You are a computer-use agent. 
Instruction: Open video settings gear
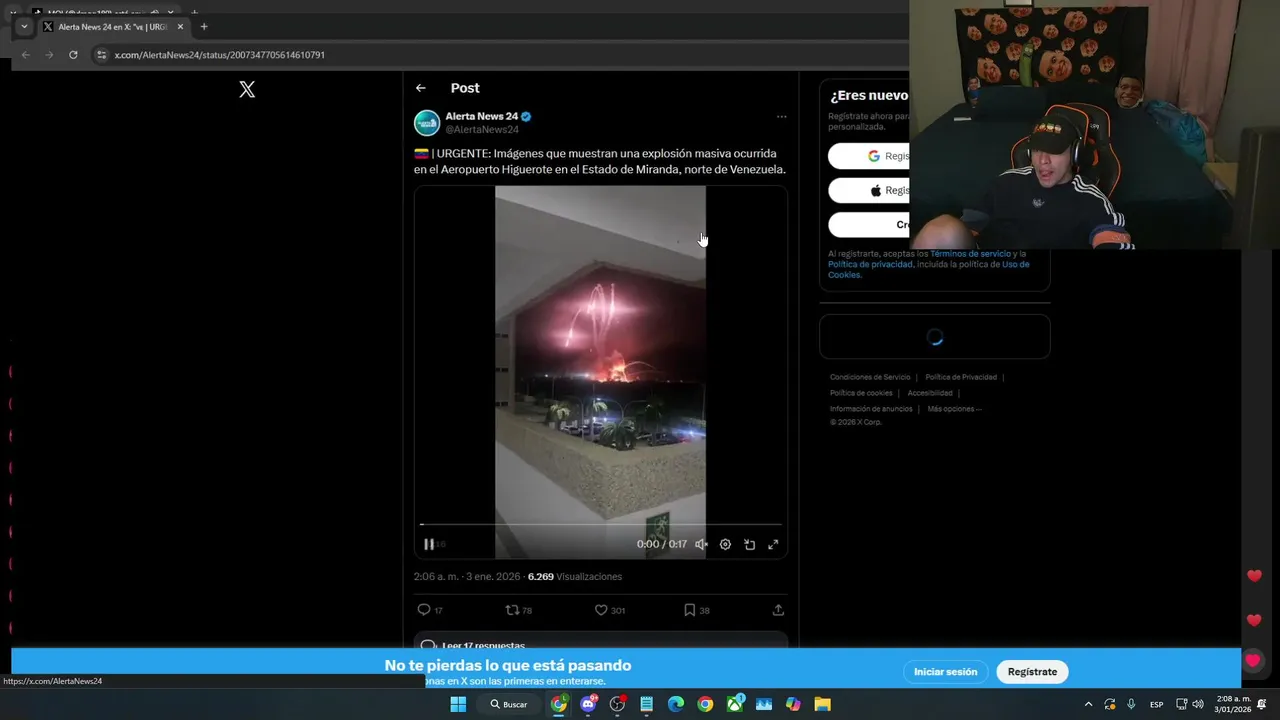[x=725, y=544]
